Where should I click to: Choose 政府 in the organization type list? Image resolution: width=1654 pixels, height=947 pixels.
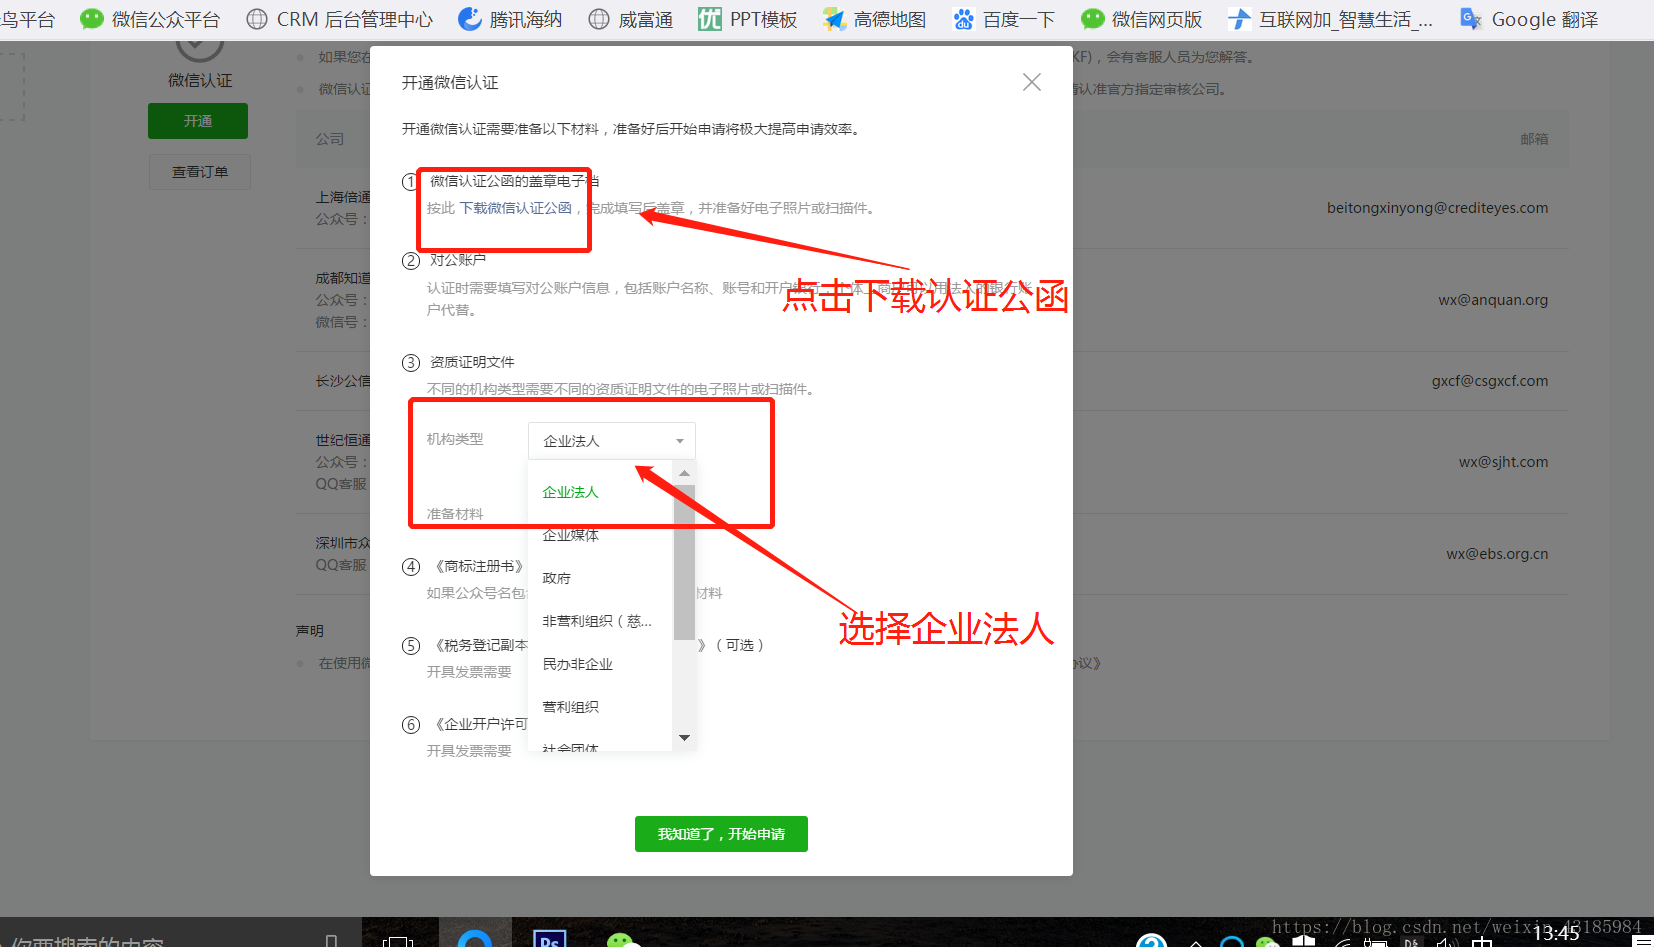[x=556, y=578]
